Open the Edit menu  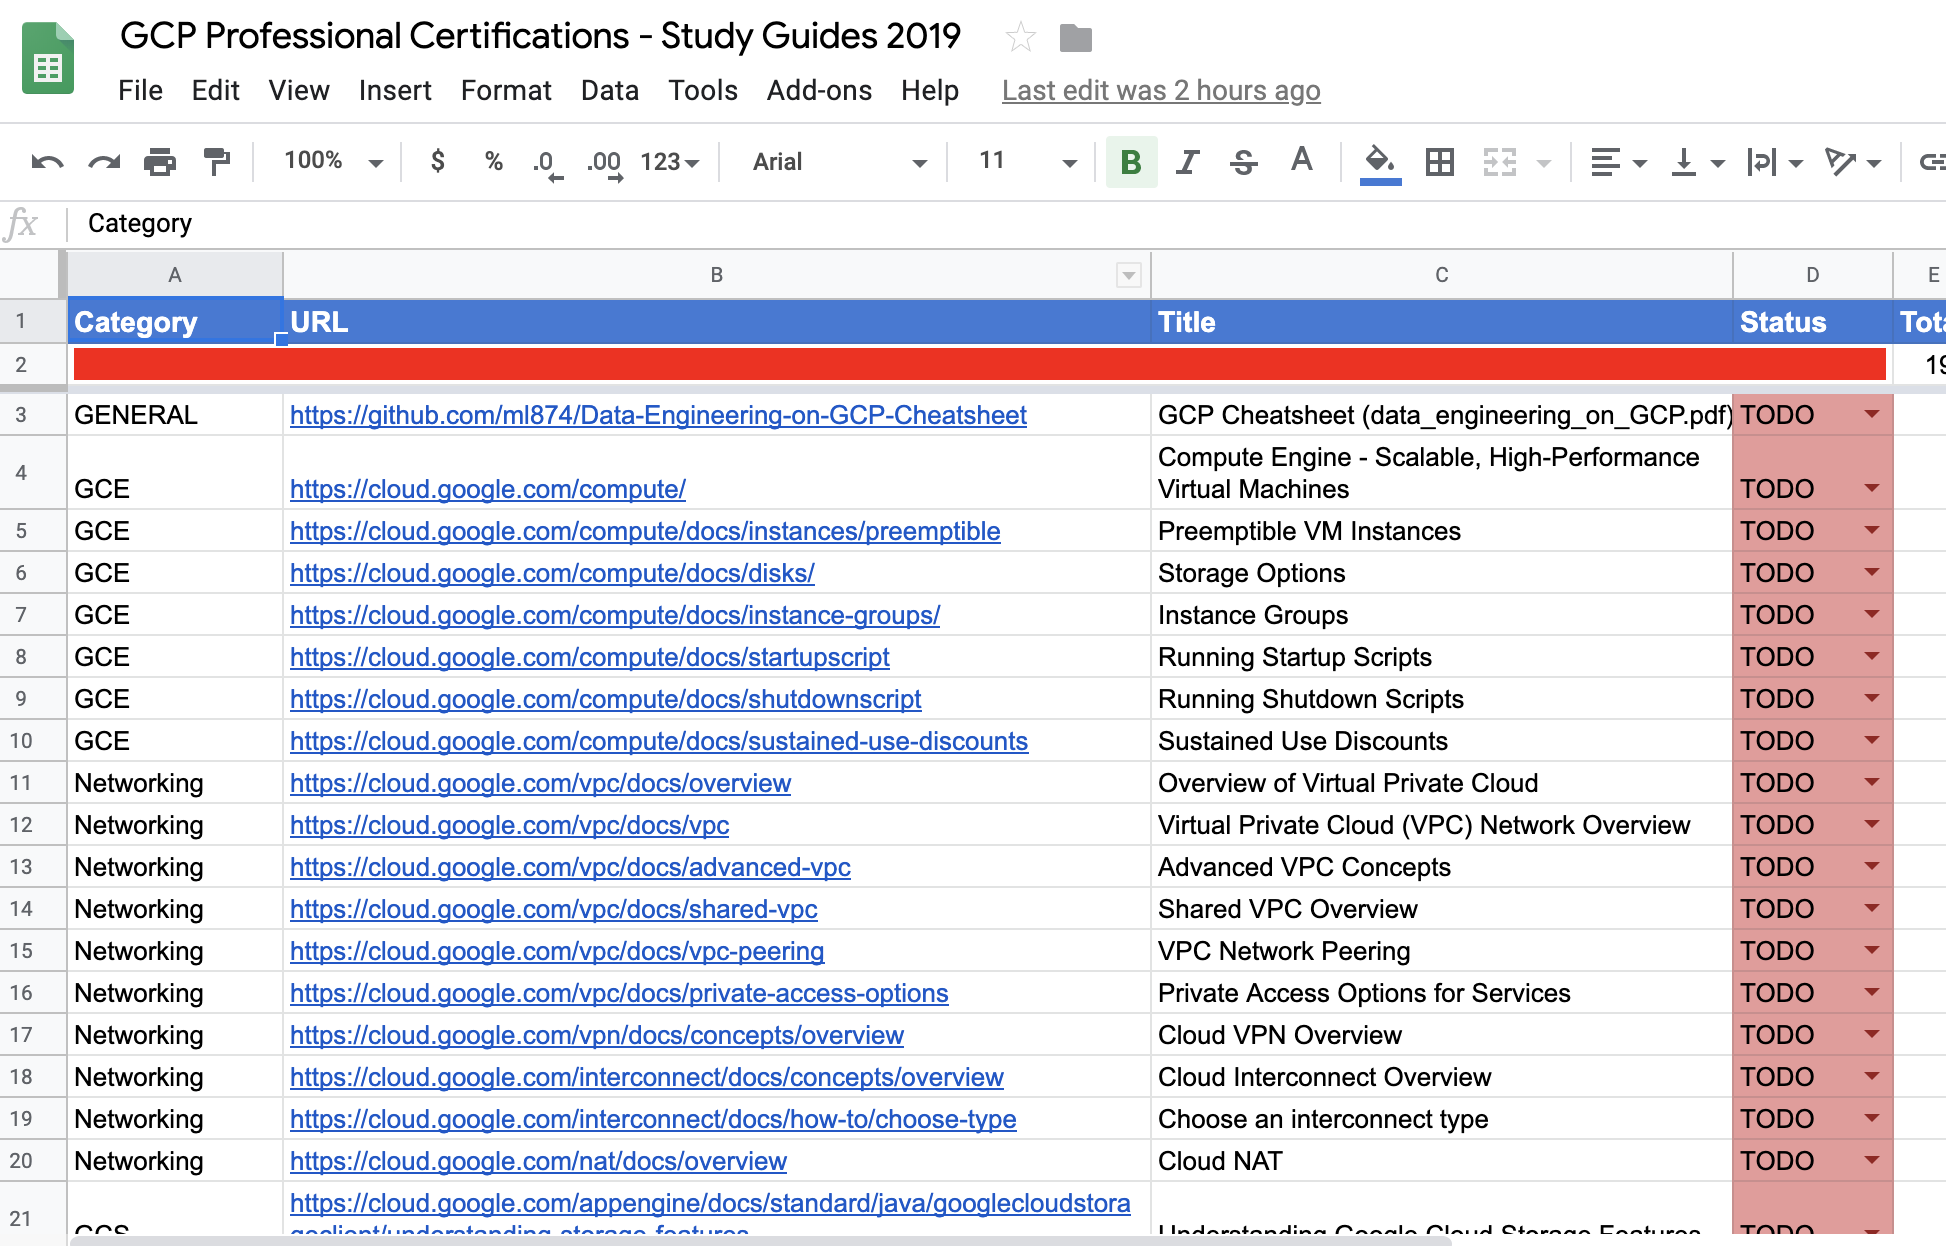[x=215, y=90]
